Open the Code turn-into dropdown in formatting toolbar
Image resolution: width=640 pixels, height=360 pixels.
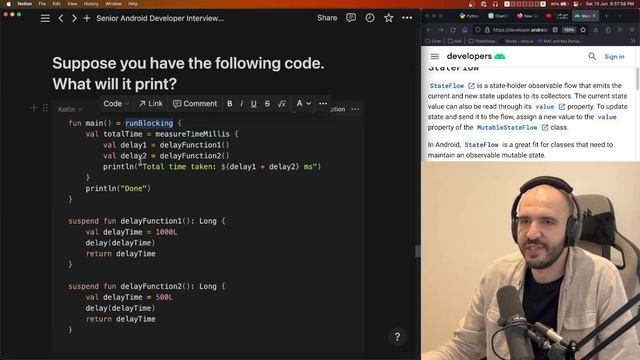pyautogui.click(x=116, y=104)
